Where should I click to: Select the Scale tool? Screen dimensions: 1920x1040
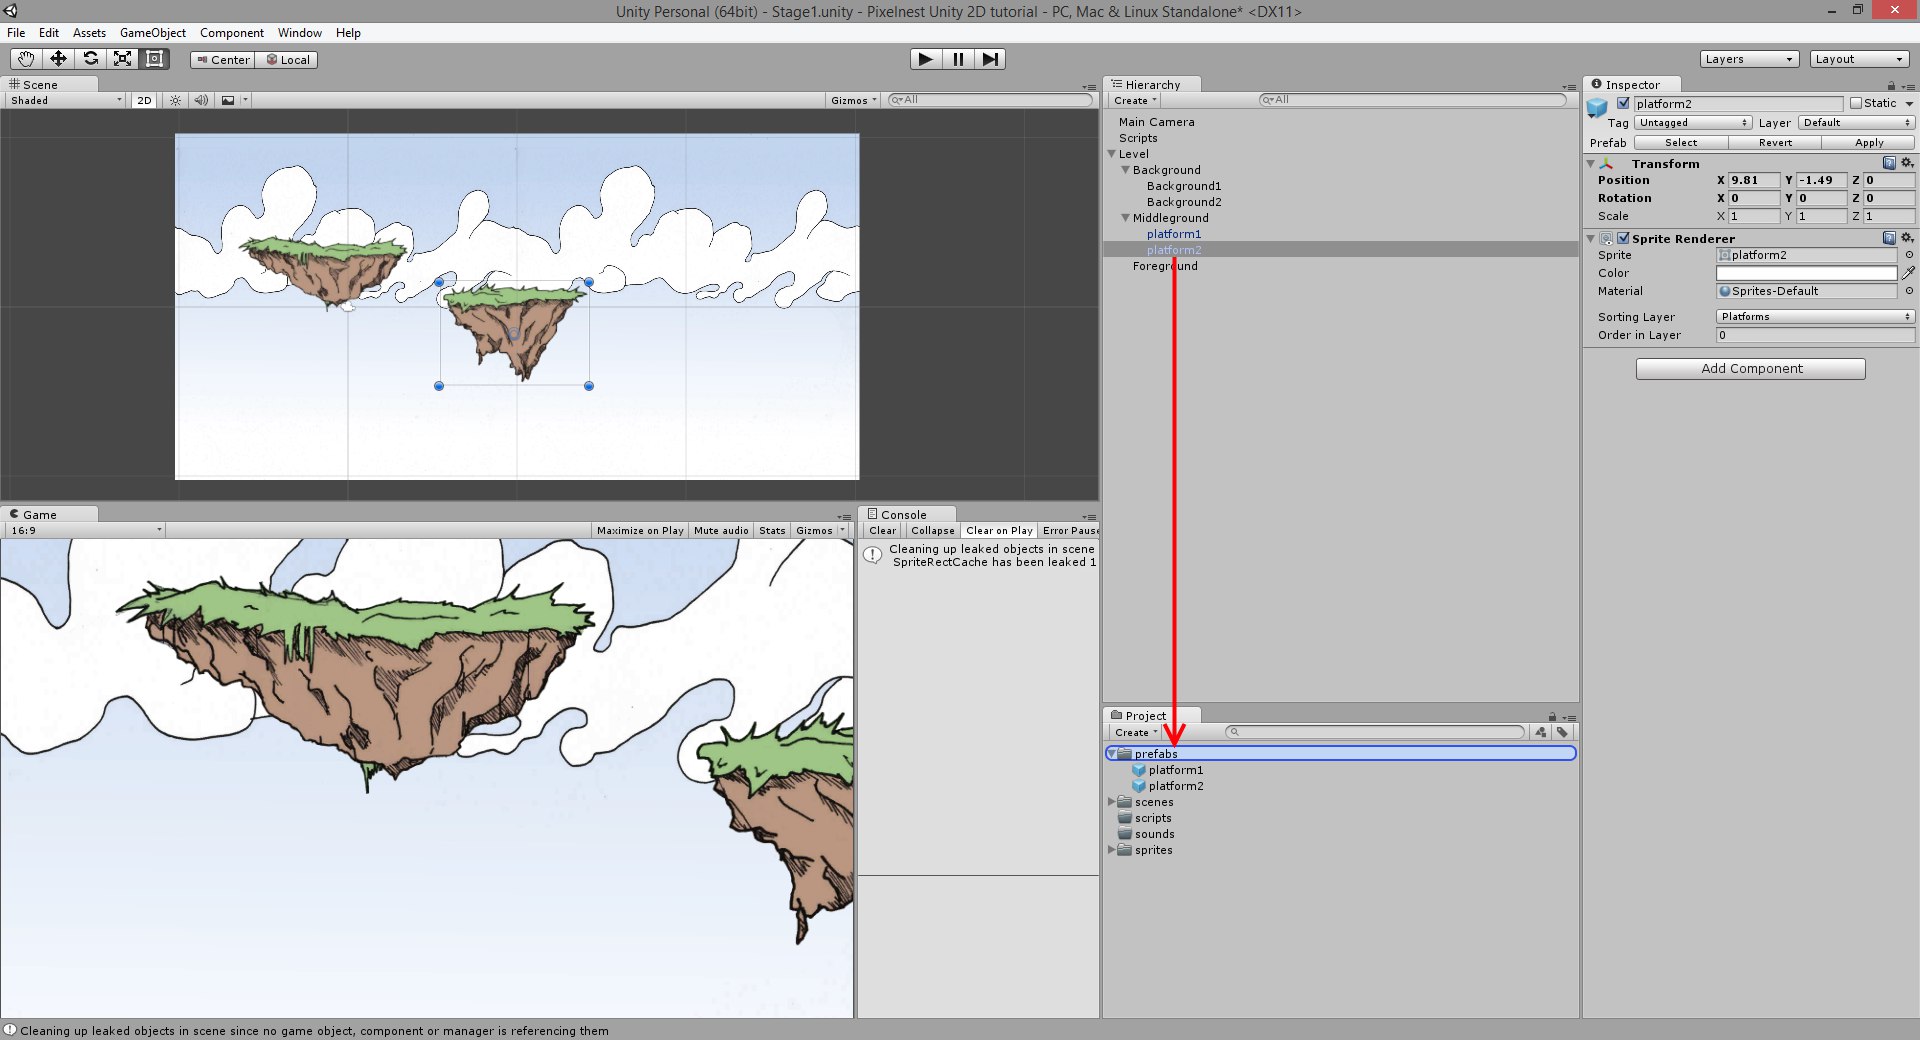[x=122, y=59]
